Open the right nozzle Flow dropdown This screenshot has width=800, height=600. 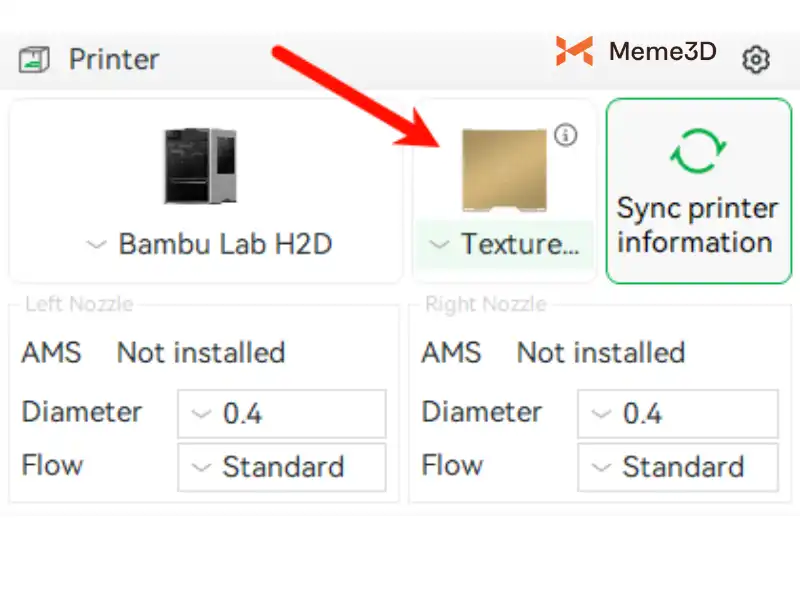[678, 467]
